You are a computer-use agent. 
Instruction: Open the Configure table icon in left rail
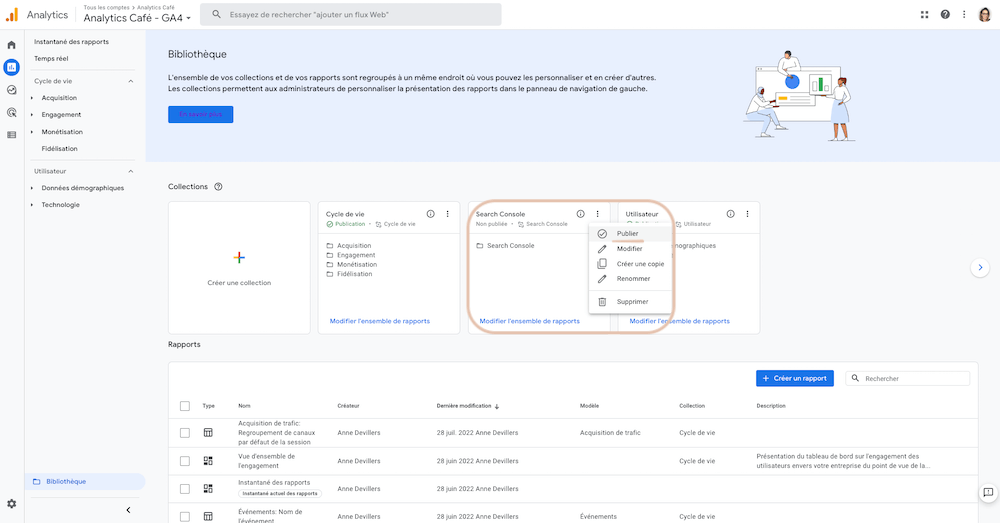[x=11, y=135]
